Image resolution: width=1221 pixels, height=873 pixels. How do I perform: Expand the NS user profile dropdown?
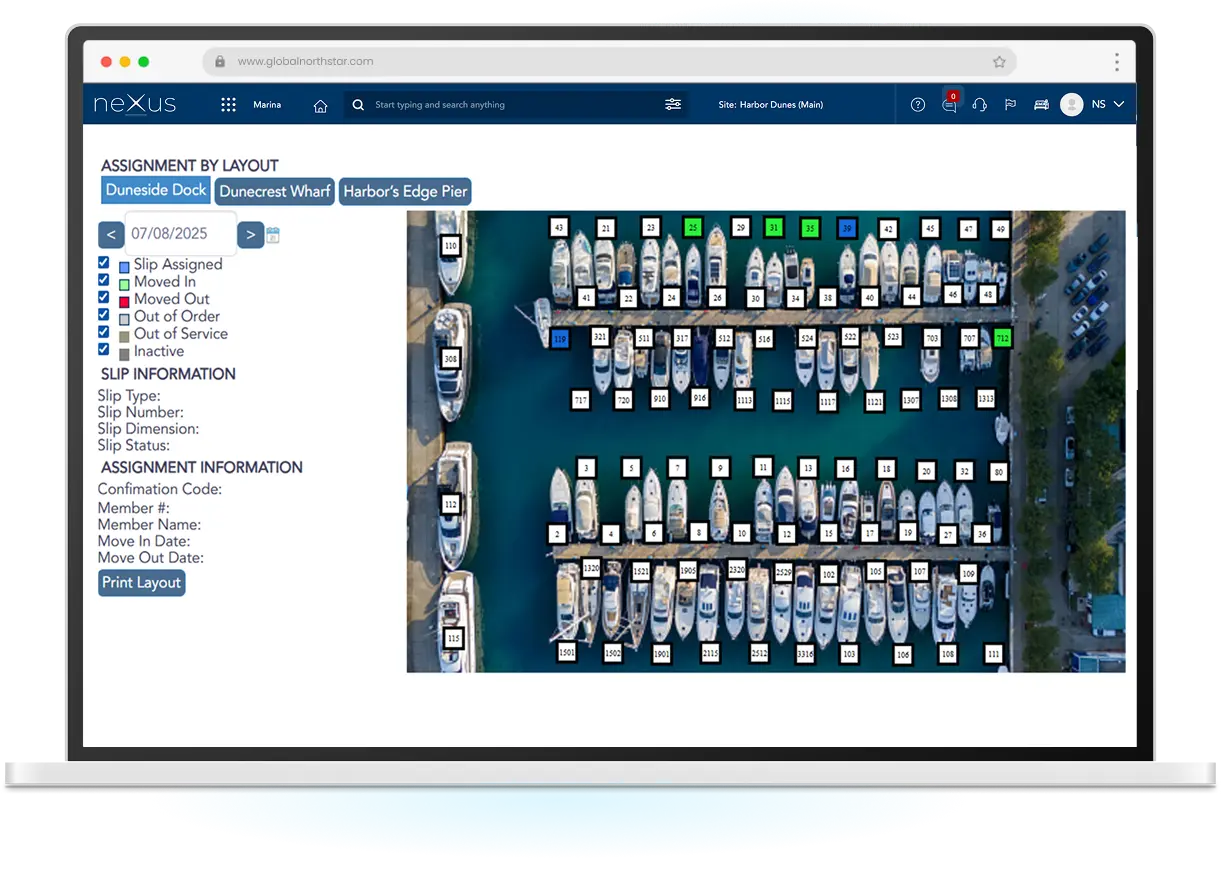(x=1118, y=104)
